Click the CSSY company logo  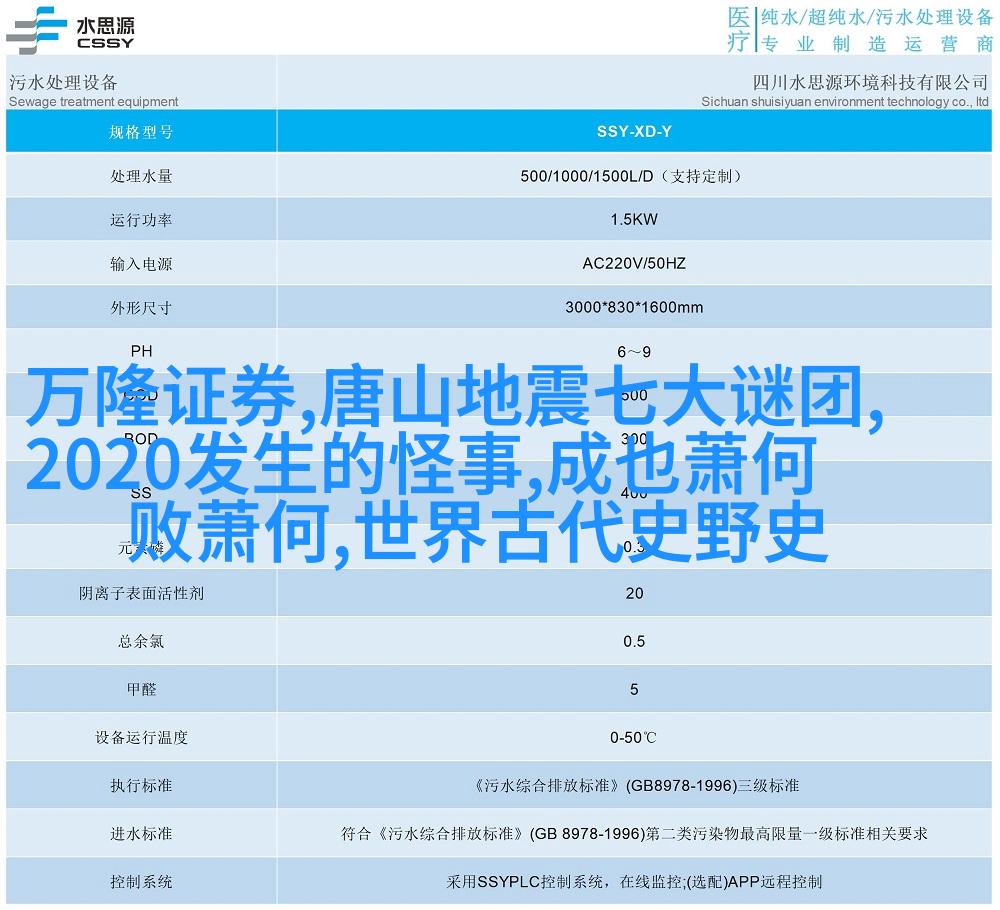[x=70, y=31]
